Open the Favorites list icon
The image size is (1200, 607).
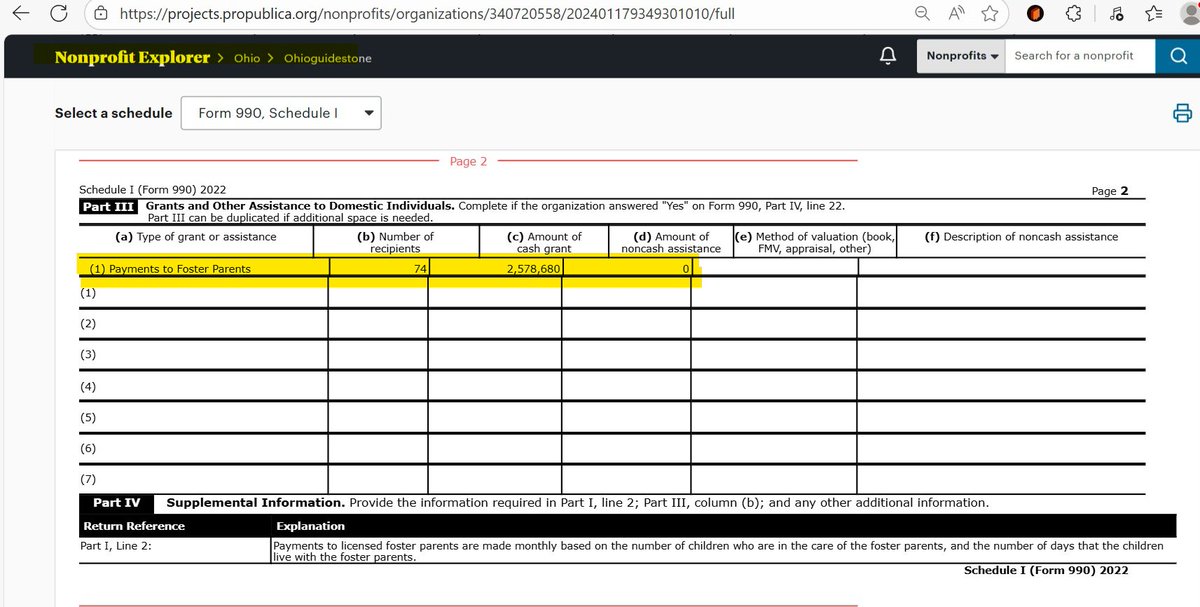[x=1154, y=14]
